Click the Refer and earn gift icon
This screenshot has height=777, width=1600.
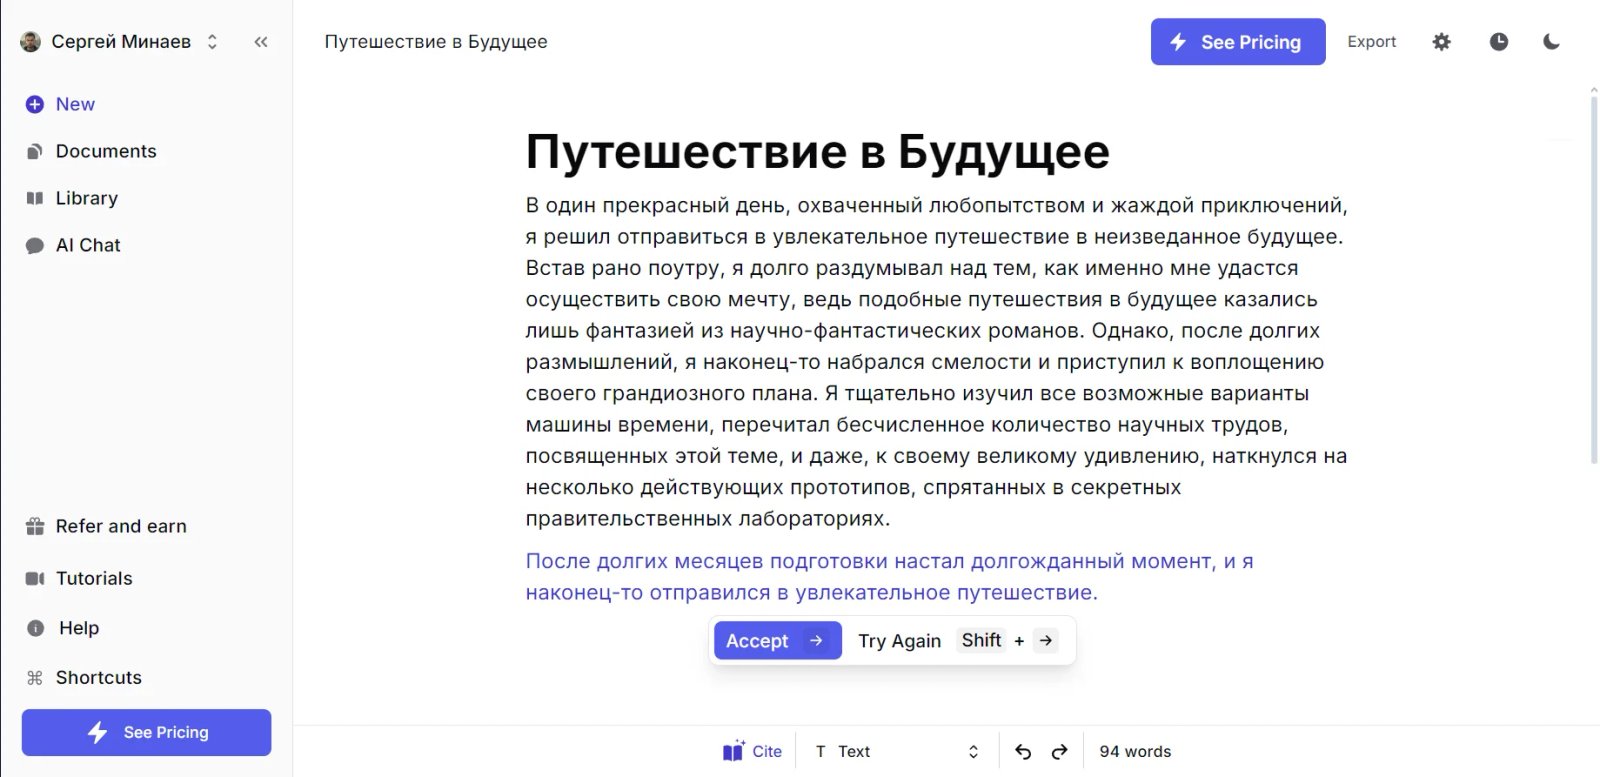pos(35,526)
